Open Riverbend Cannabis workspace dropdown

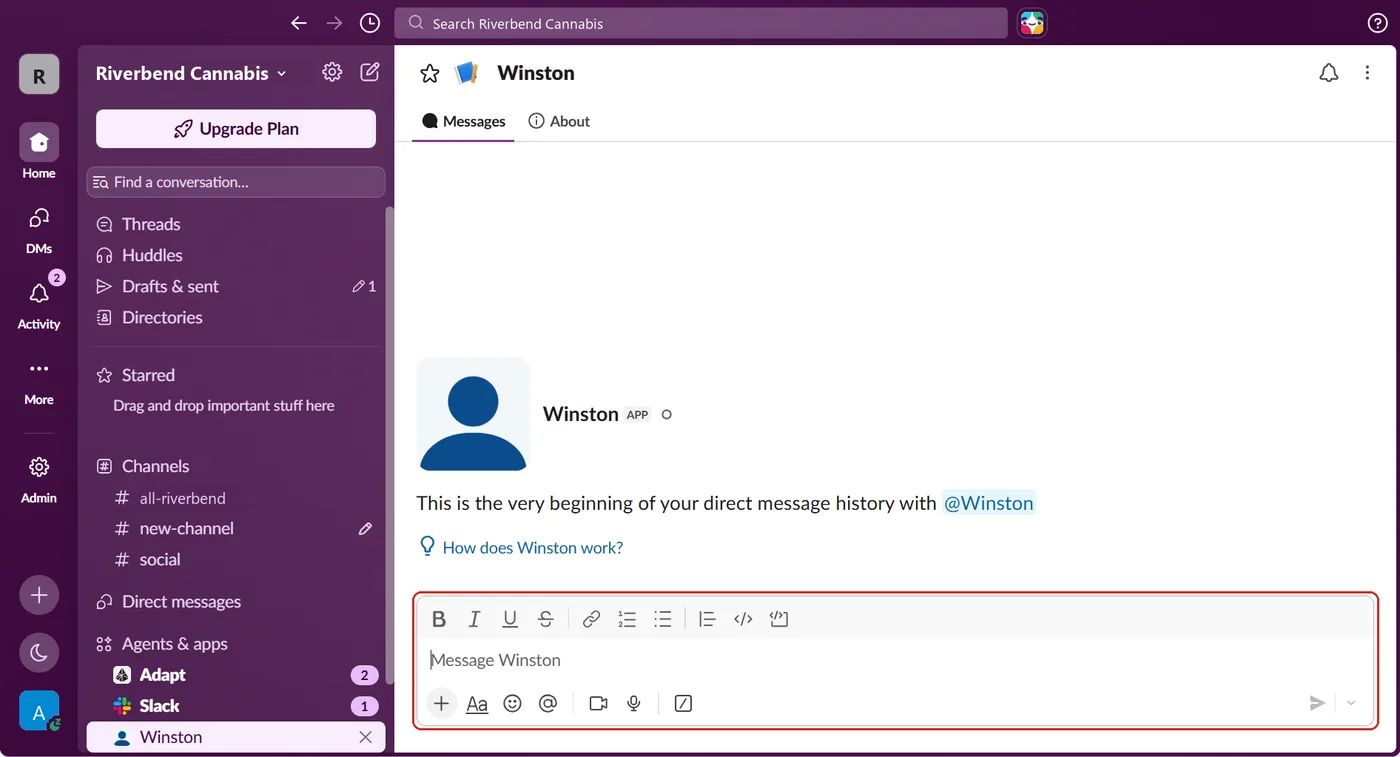pos(191,73)
